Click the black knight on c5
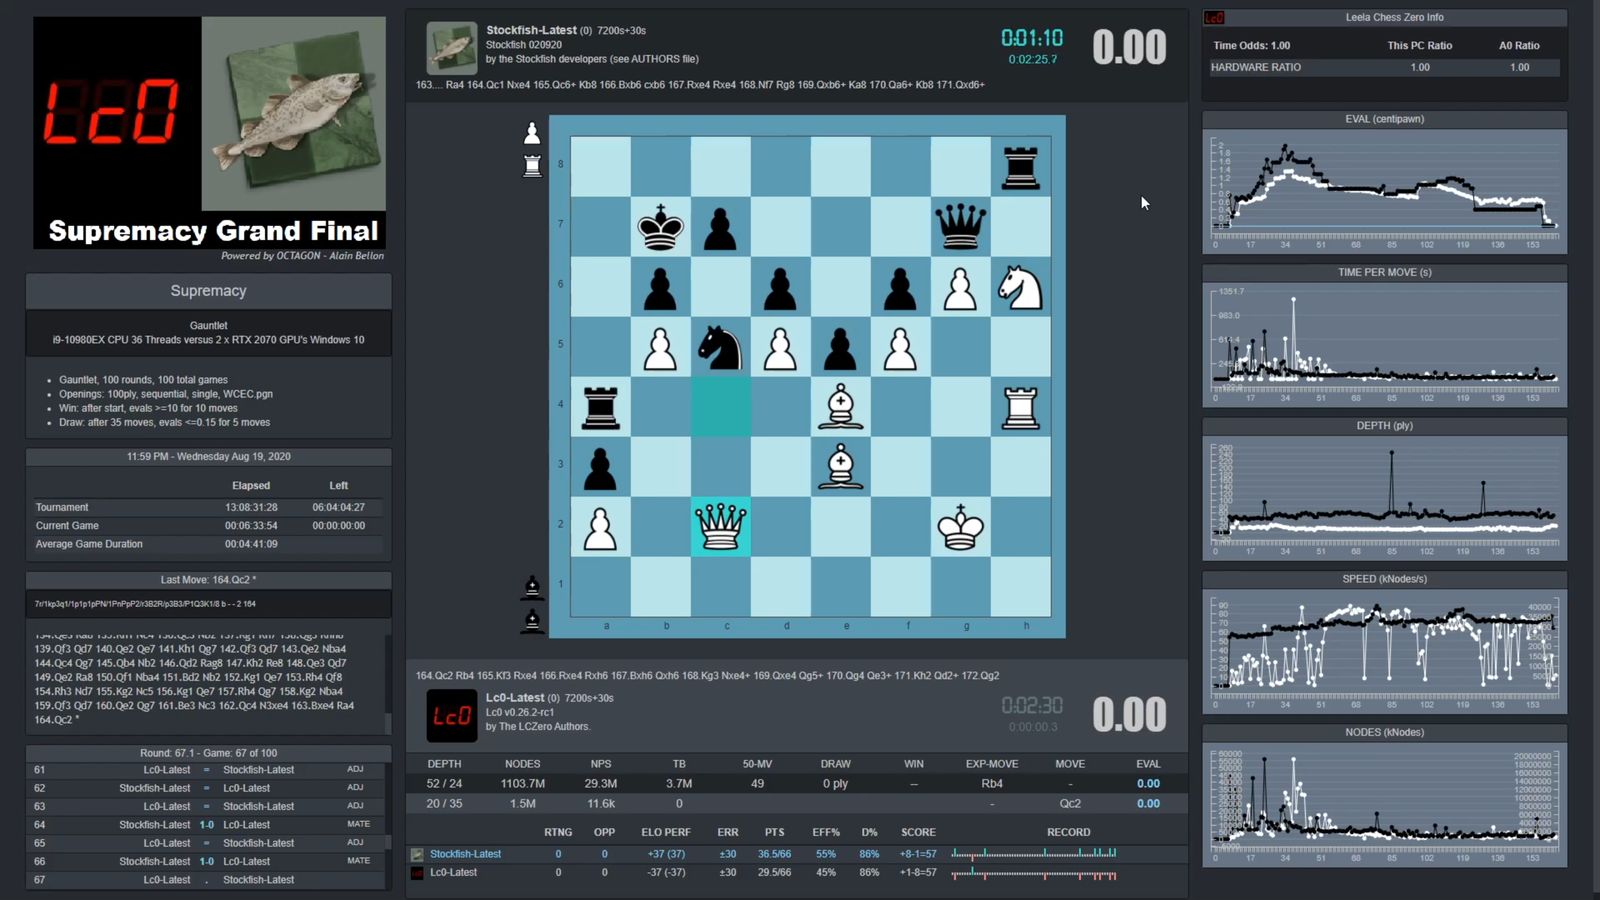Viewport: 1600px width, 900px height. [x=720, y=347]
